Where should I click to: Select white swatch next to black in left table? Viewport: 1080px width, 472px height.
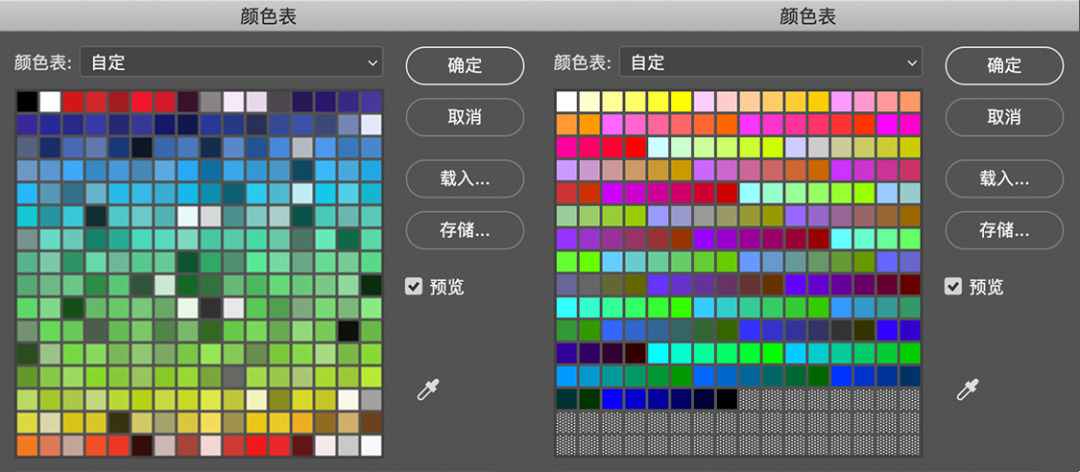point(50,101)
